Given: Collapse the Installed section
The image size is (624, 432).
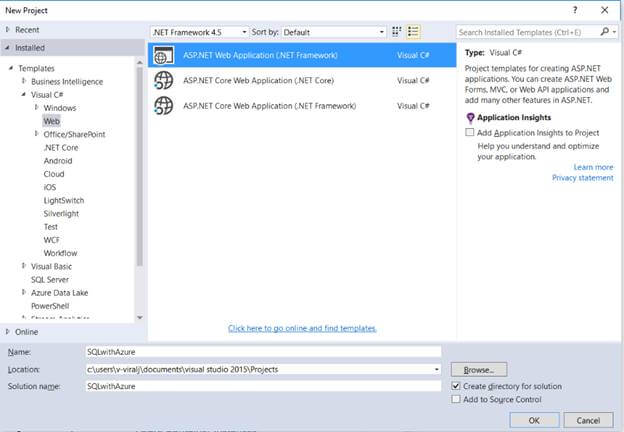Looking at the screenshot, I should pyautogui.click(x=8, y=48).
